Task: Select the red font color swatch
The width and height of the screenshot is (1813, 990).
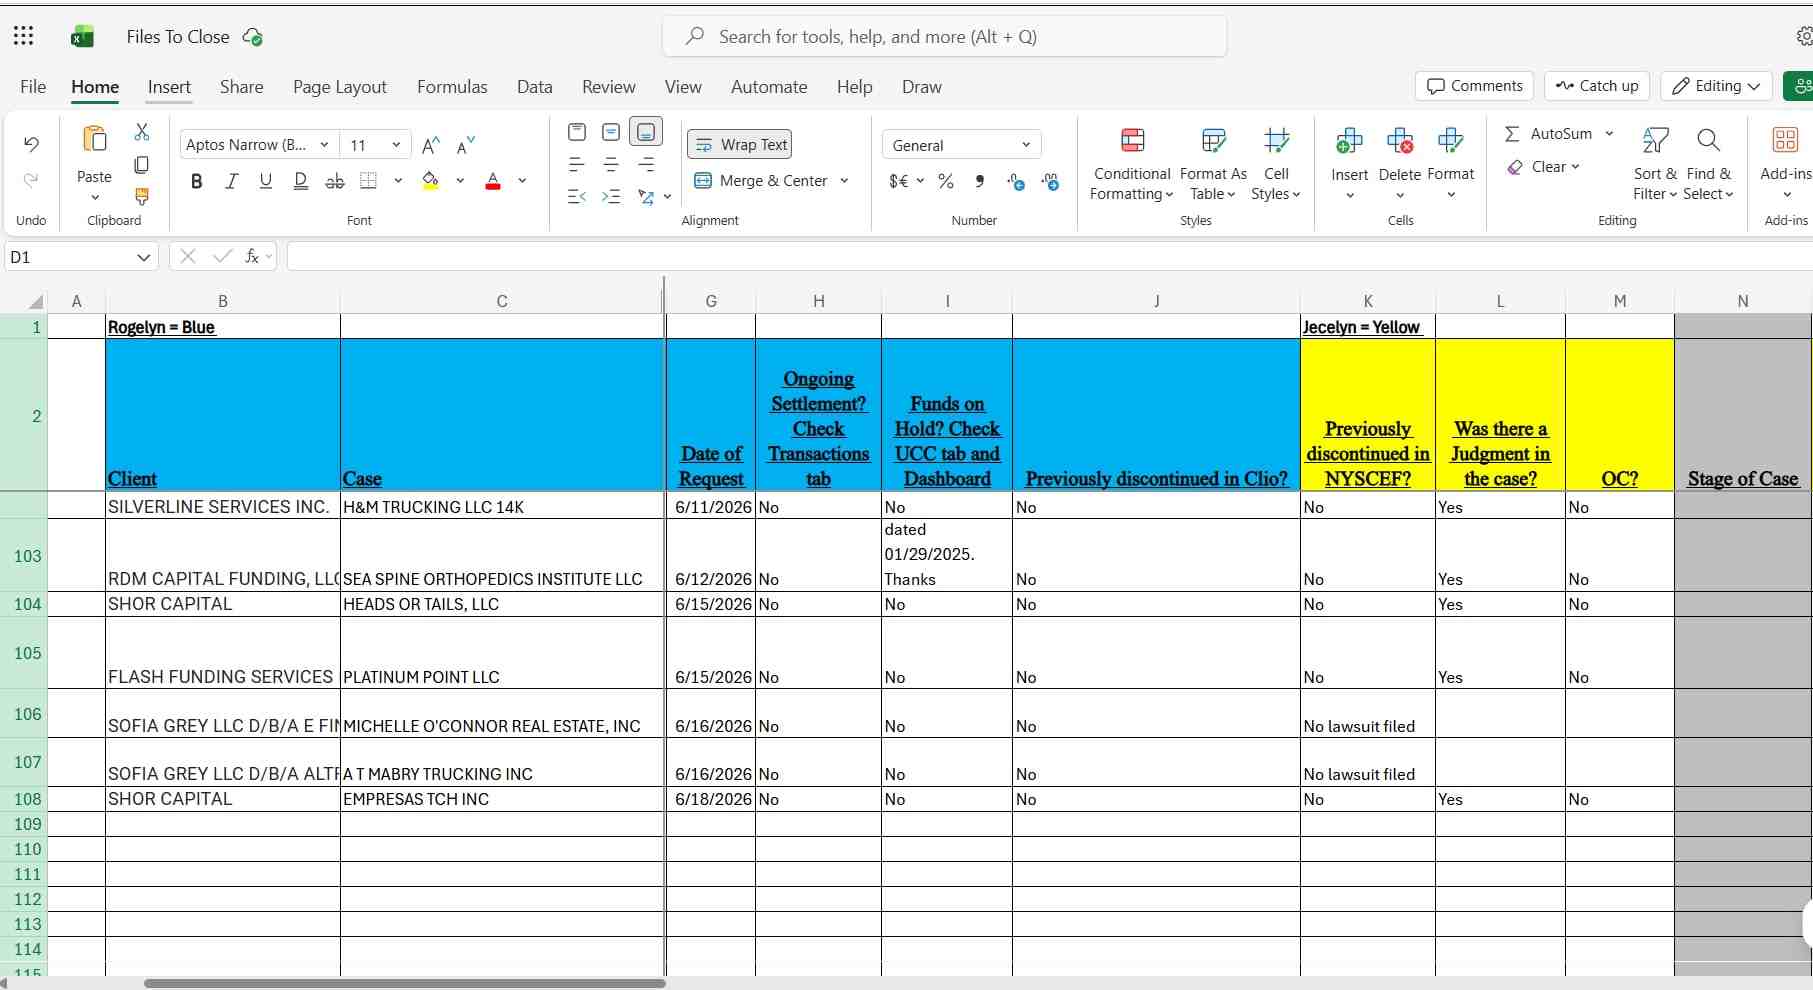Action: [493, 181]
